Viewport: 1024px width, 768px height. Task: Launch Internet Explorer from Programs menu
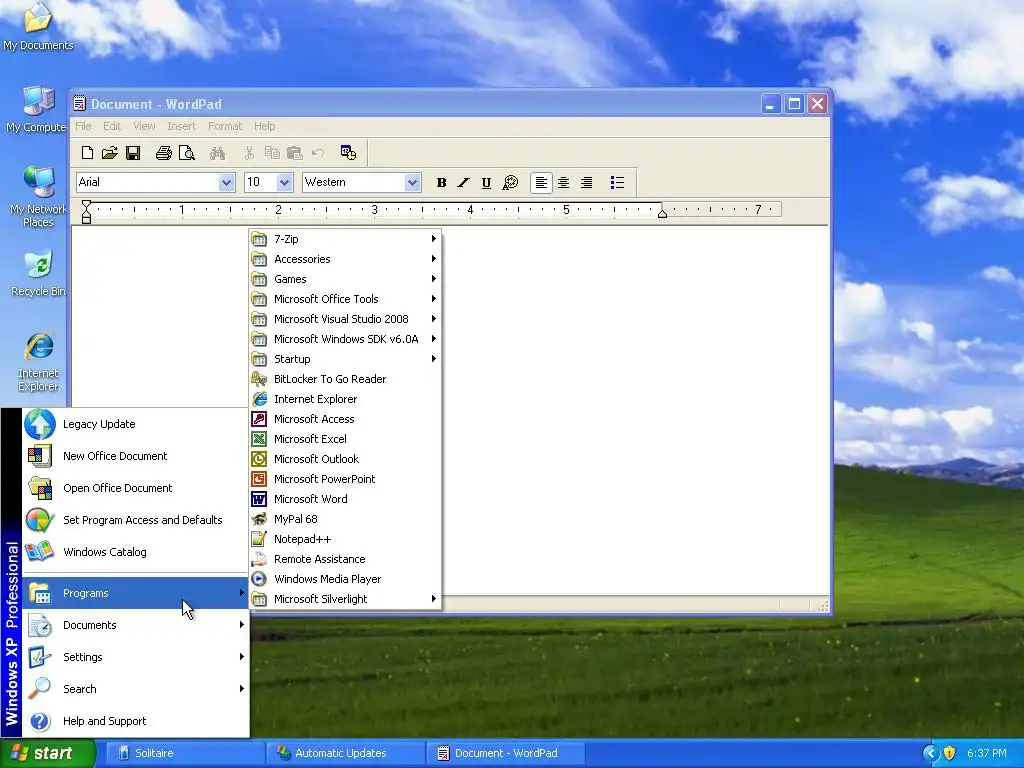pos(345,399)
